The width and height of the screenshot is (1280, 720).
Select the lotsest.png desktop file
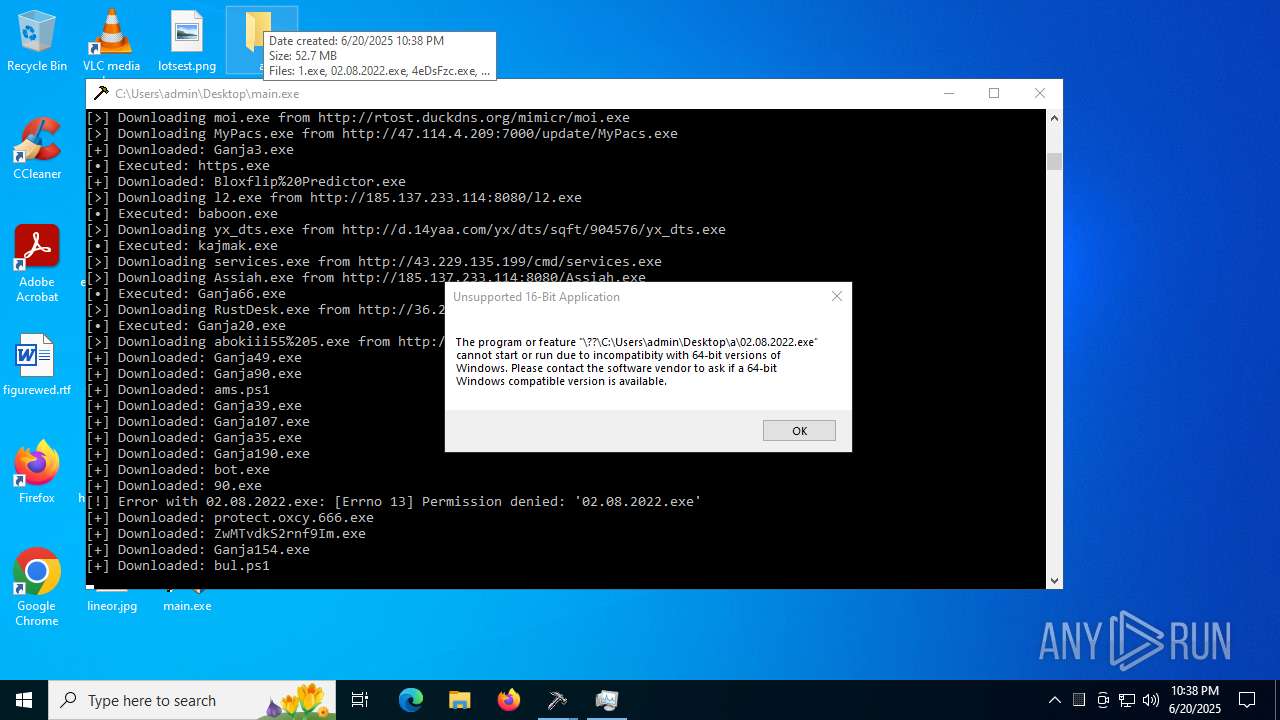[x=187, y=40]
